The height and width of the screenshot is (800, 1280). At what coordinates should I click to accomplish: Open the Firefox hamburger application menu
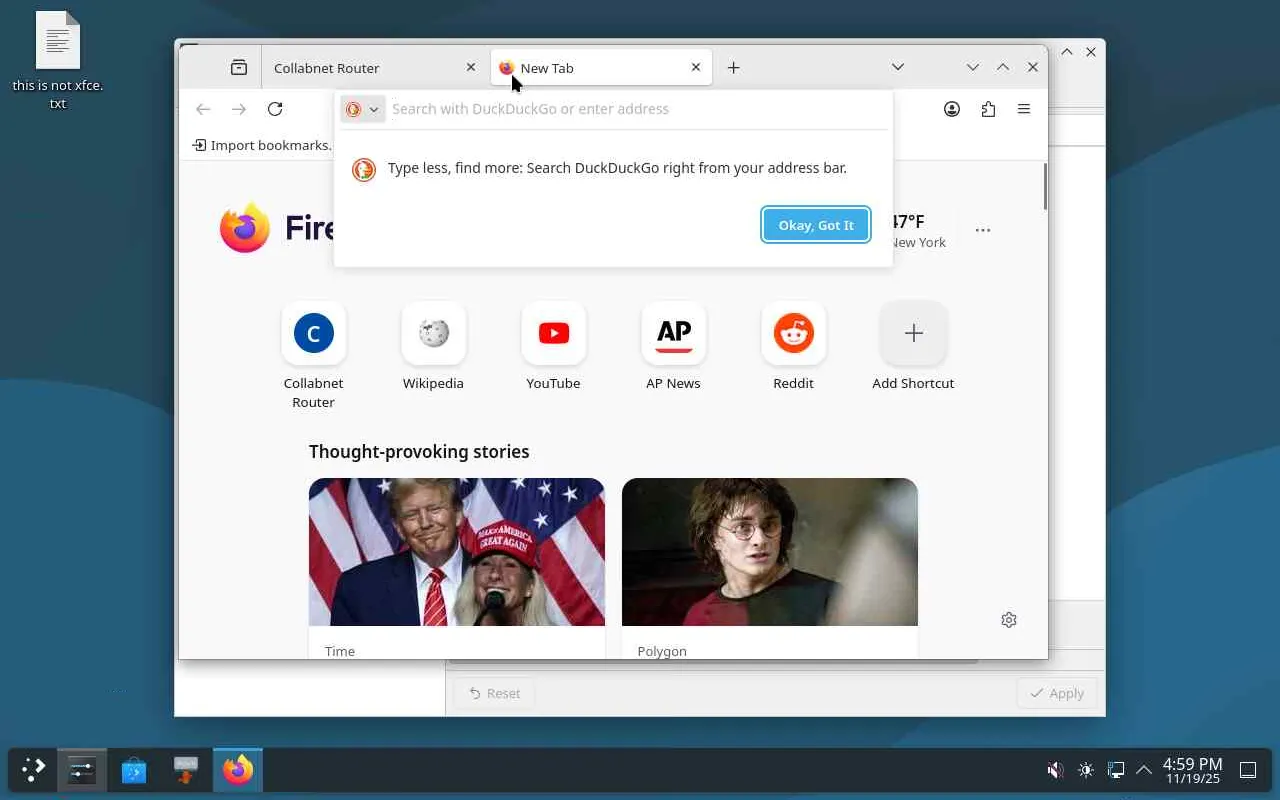pyautogui.click(x=1024, y=109)
